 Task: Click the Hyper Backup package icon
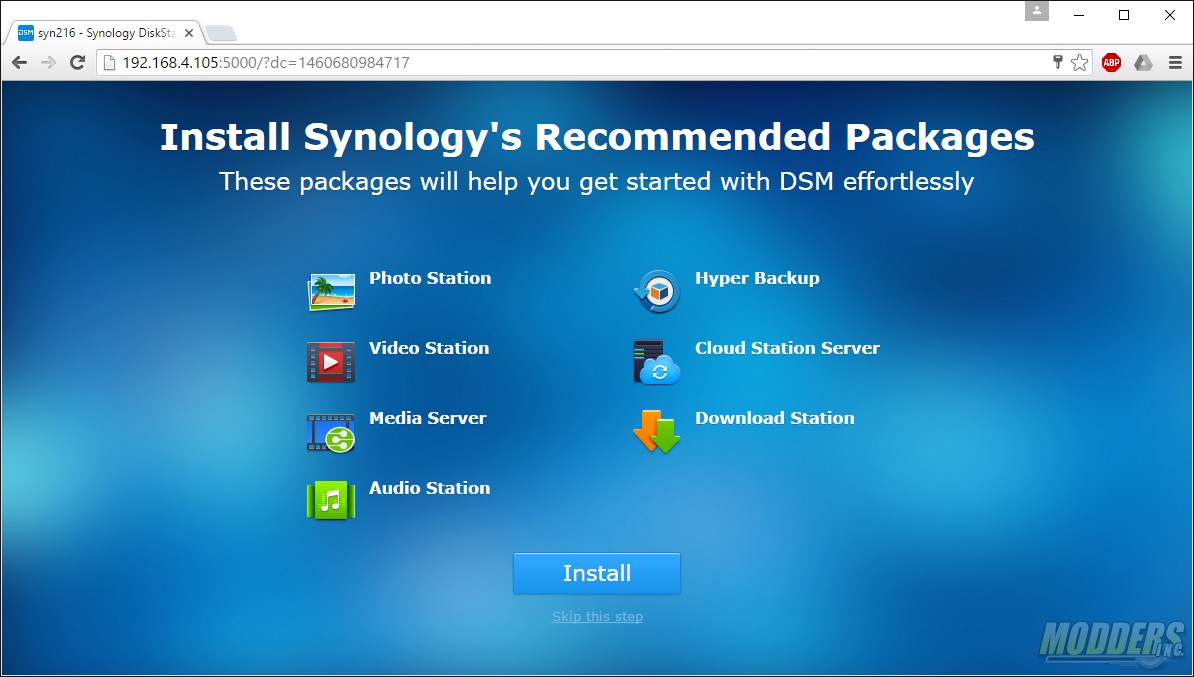[656, 292]
